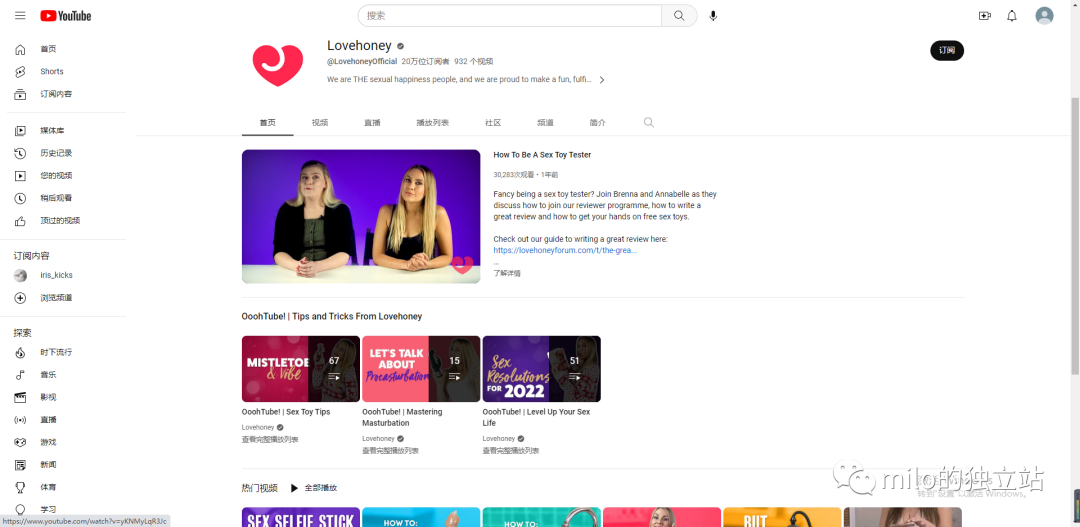Click the OoohTube! Tips and Tricks section heading
Screen dimensions: 1080x527
(x=331, y=317)
